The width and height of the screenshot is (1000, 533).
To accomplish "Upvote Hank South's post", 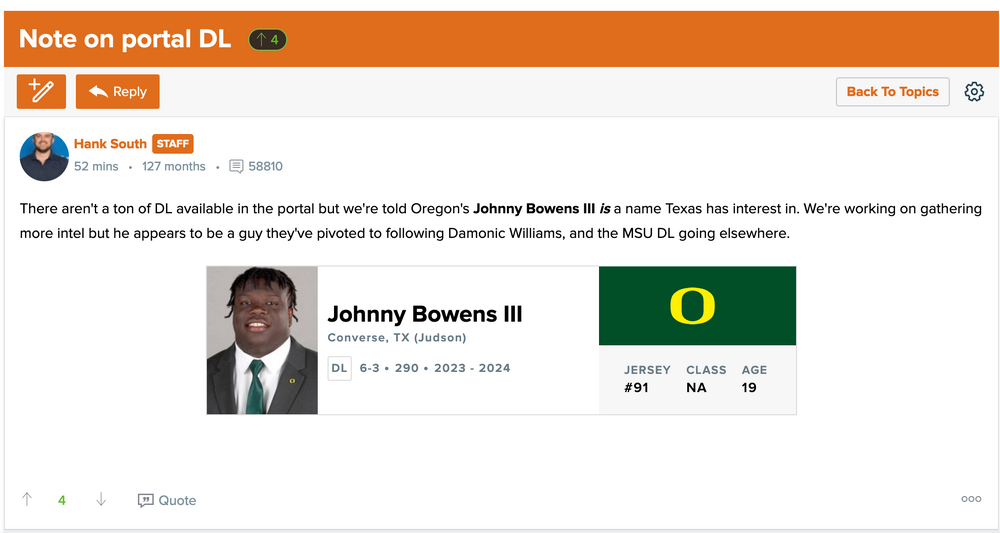I will (27, 499).
